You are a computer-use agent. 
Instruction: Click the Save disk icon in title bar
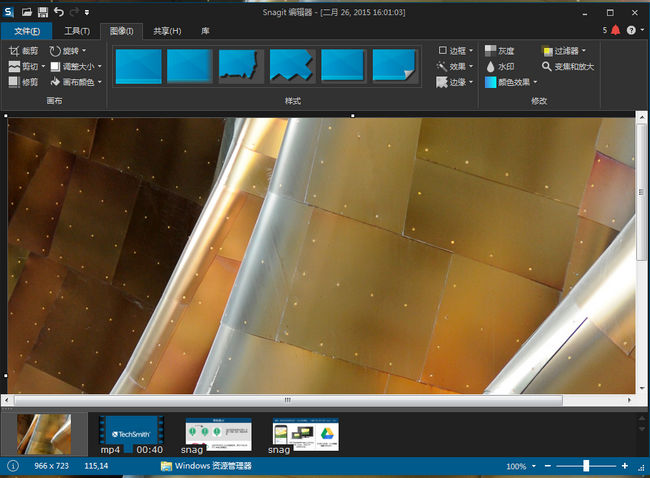tap(41, 12)
